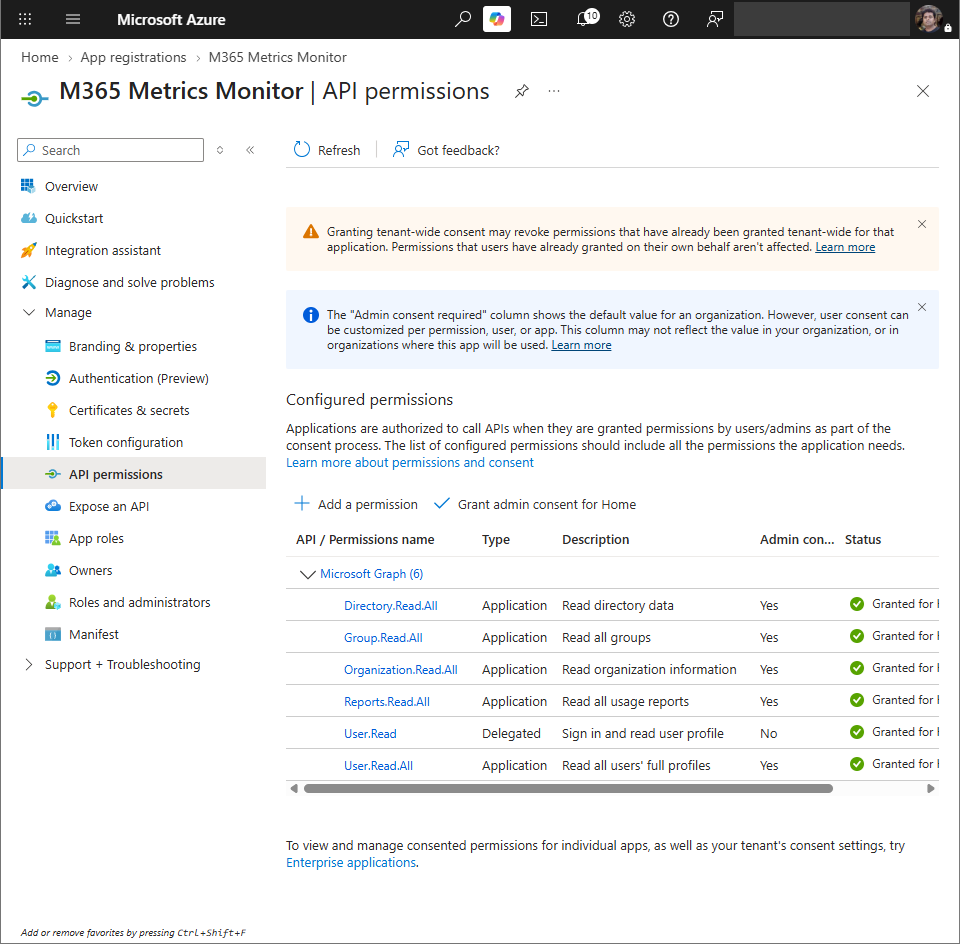Open Integration assistant
Image resolution: width=960 pixels, height=944 pixels.
[x=102, y=250]
